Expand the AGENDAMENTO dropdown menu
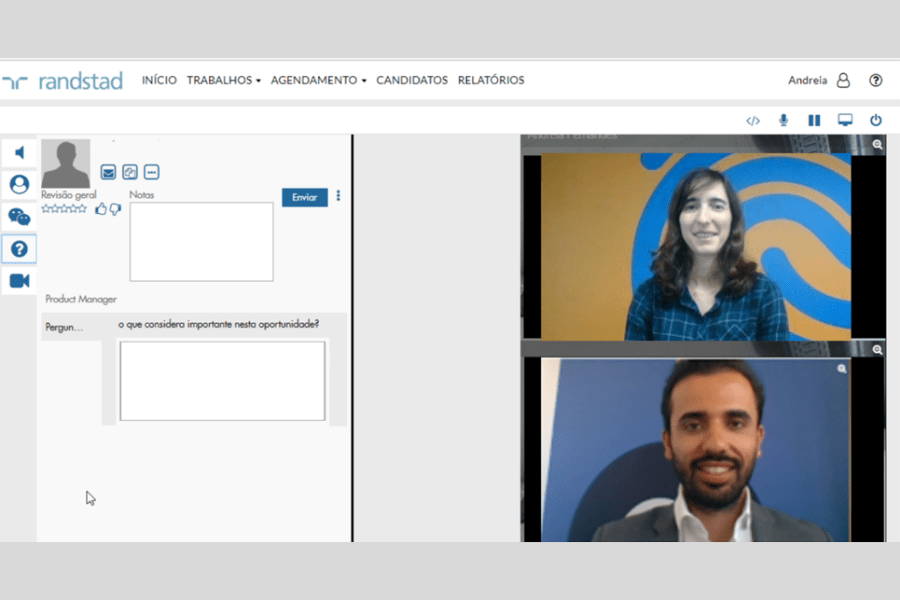Screen dimensions: 900x600 pyautogui.click(x=318, y=81)
